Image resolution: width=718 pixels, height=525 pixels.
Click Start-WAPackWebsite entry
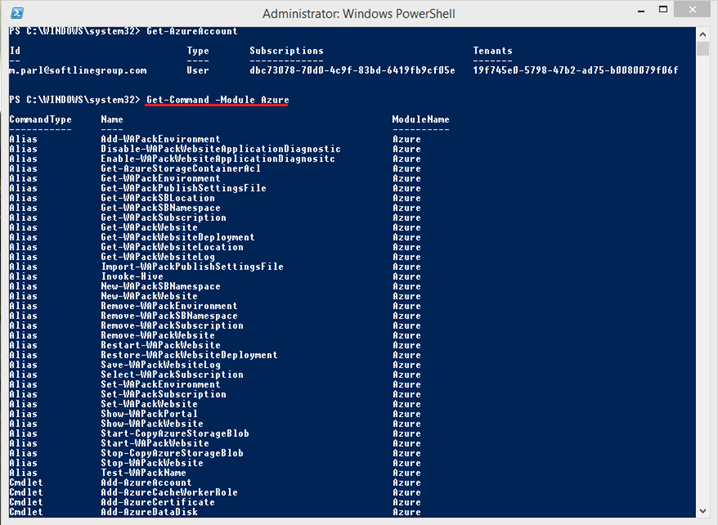coord(155,444)
